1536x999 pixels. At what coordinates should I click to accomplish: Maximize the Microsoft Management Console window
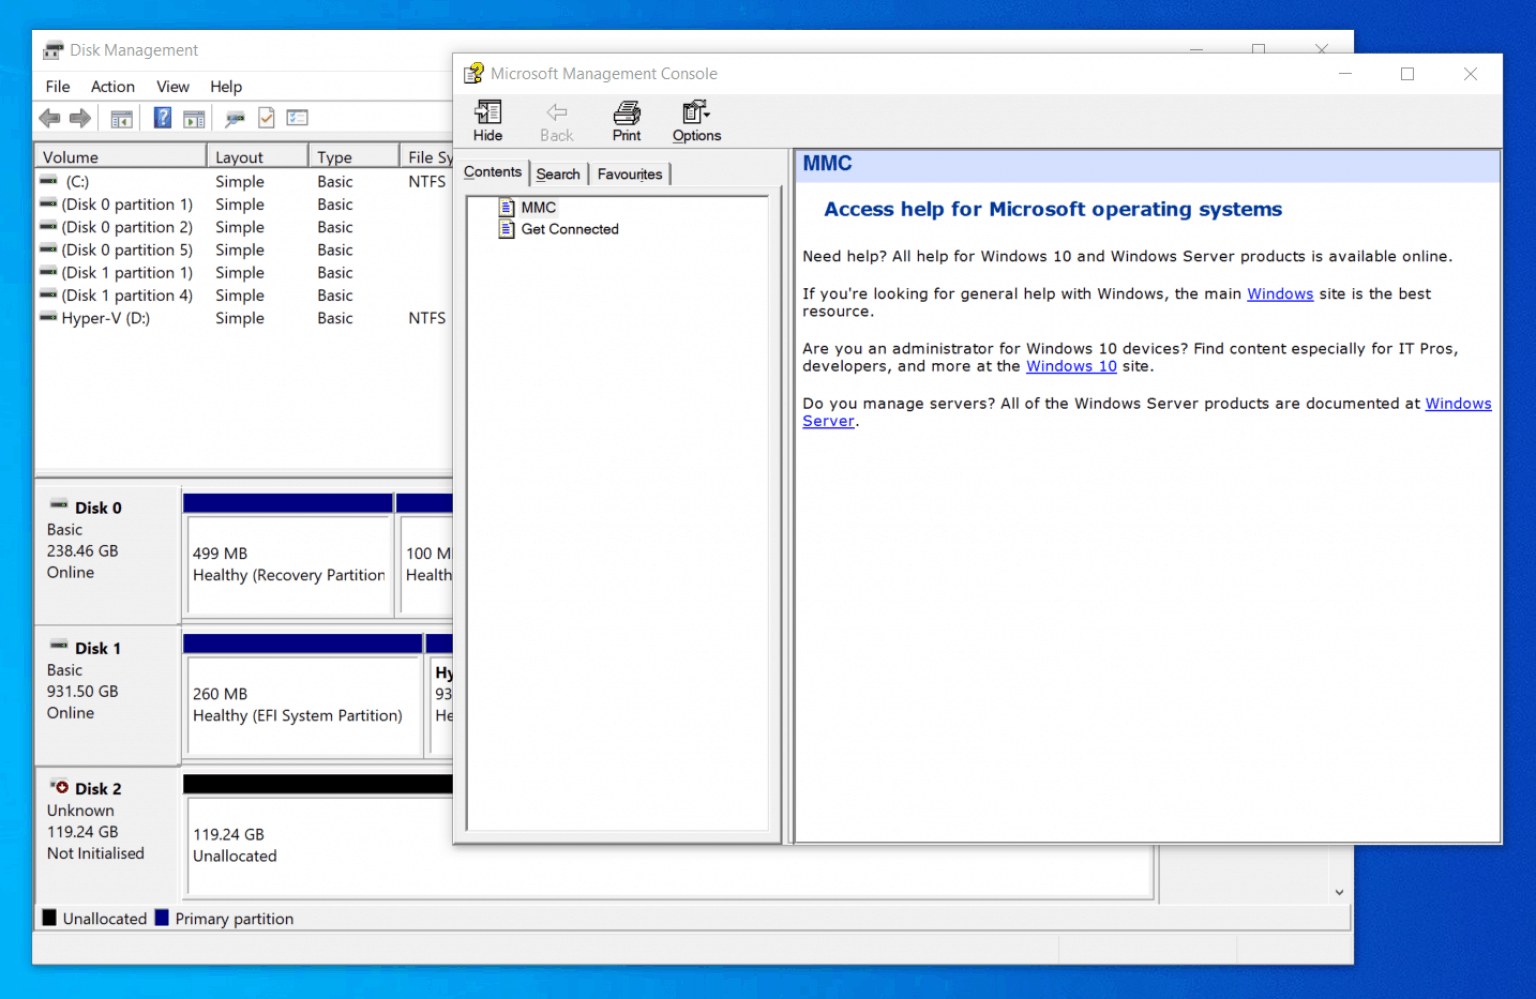tap(1407, 74)
